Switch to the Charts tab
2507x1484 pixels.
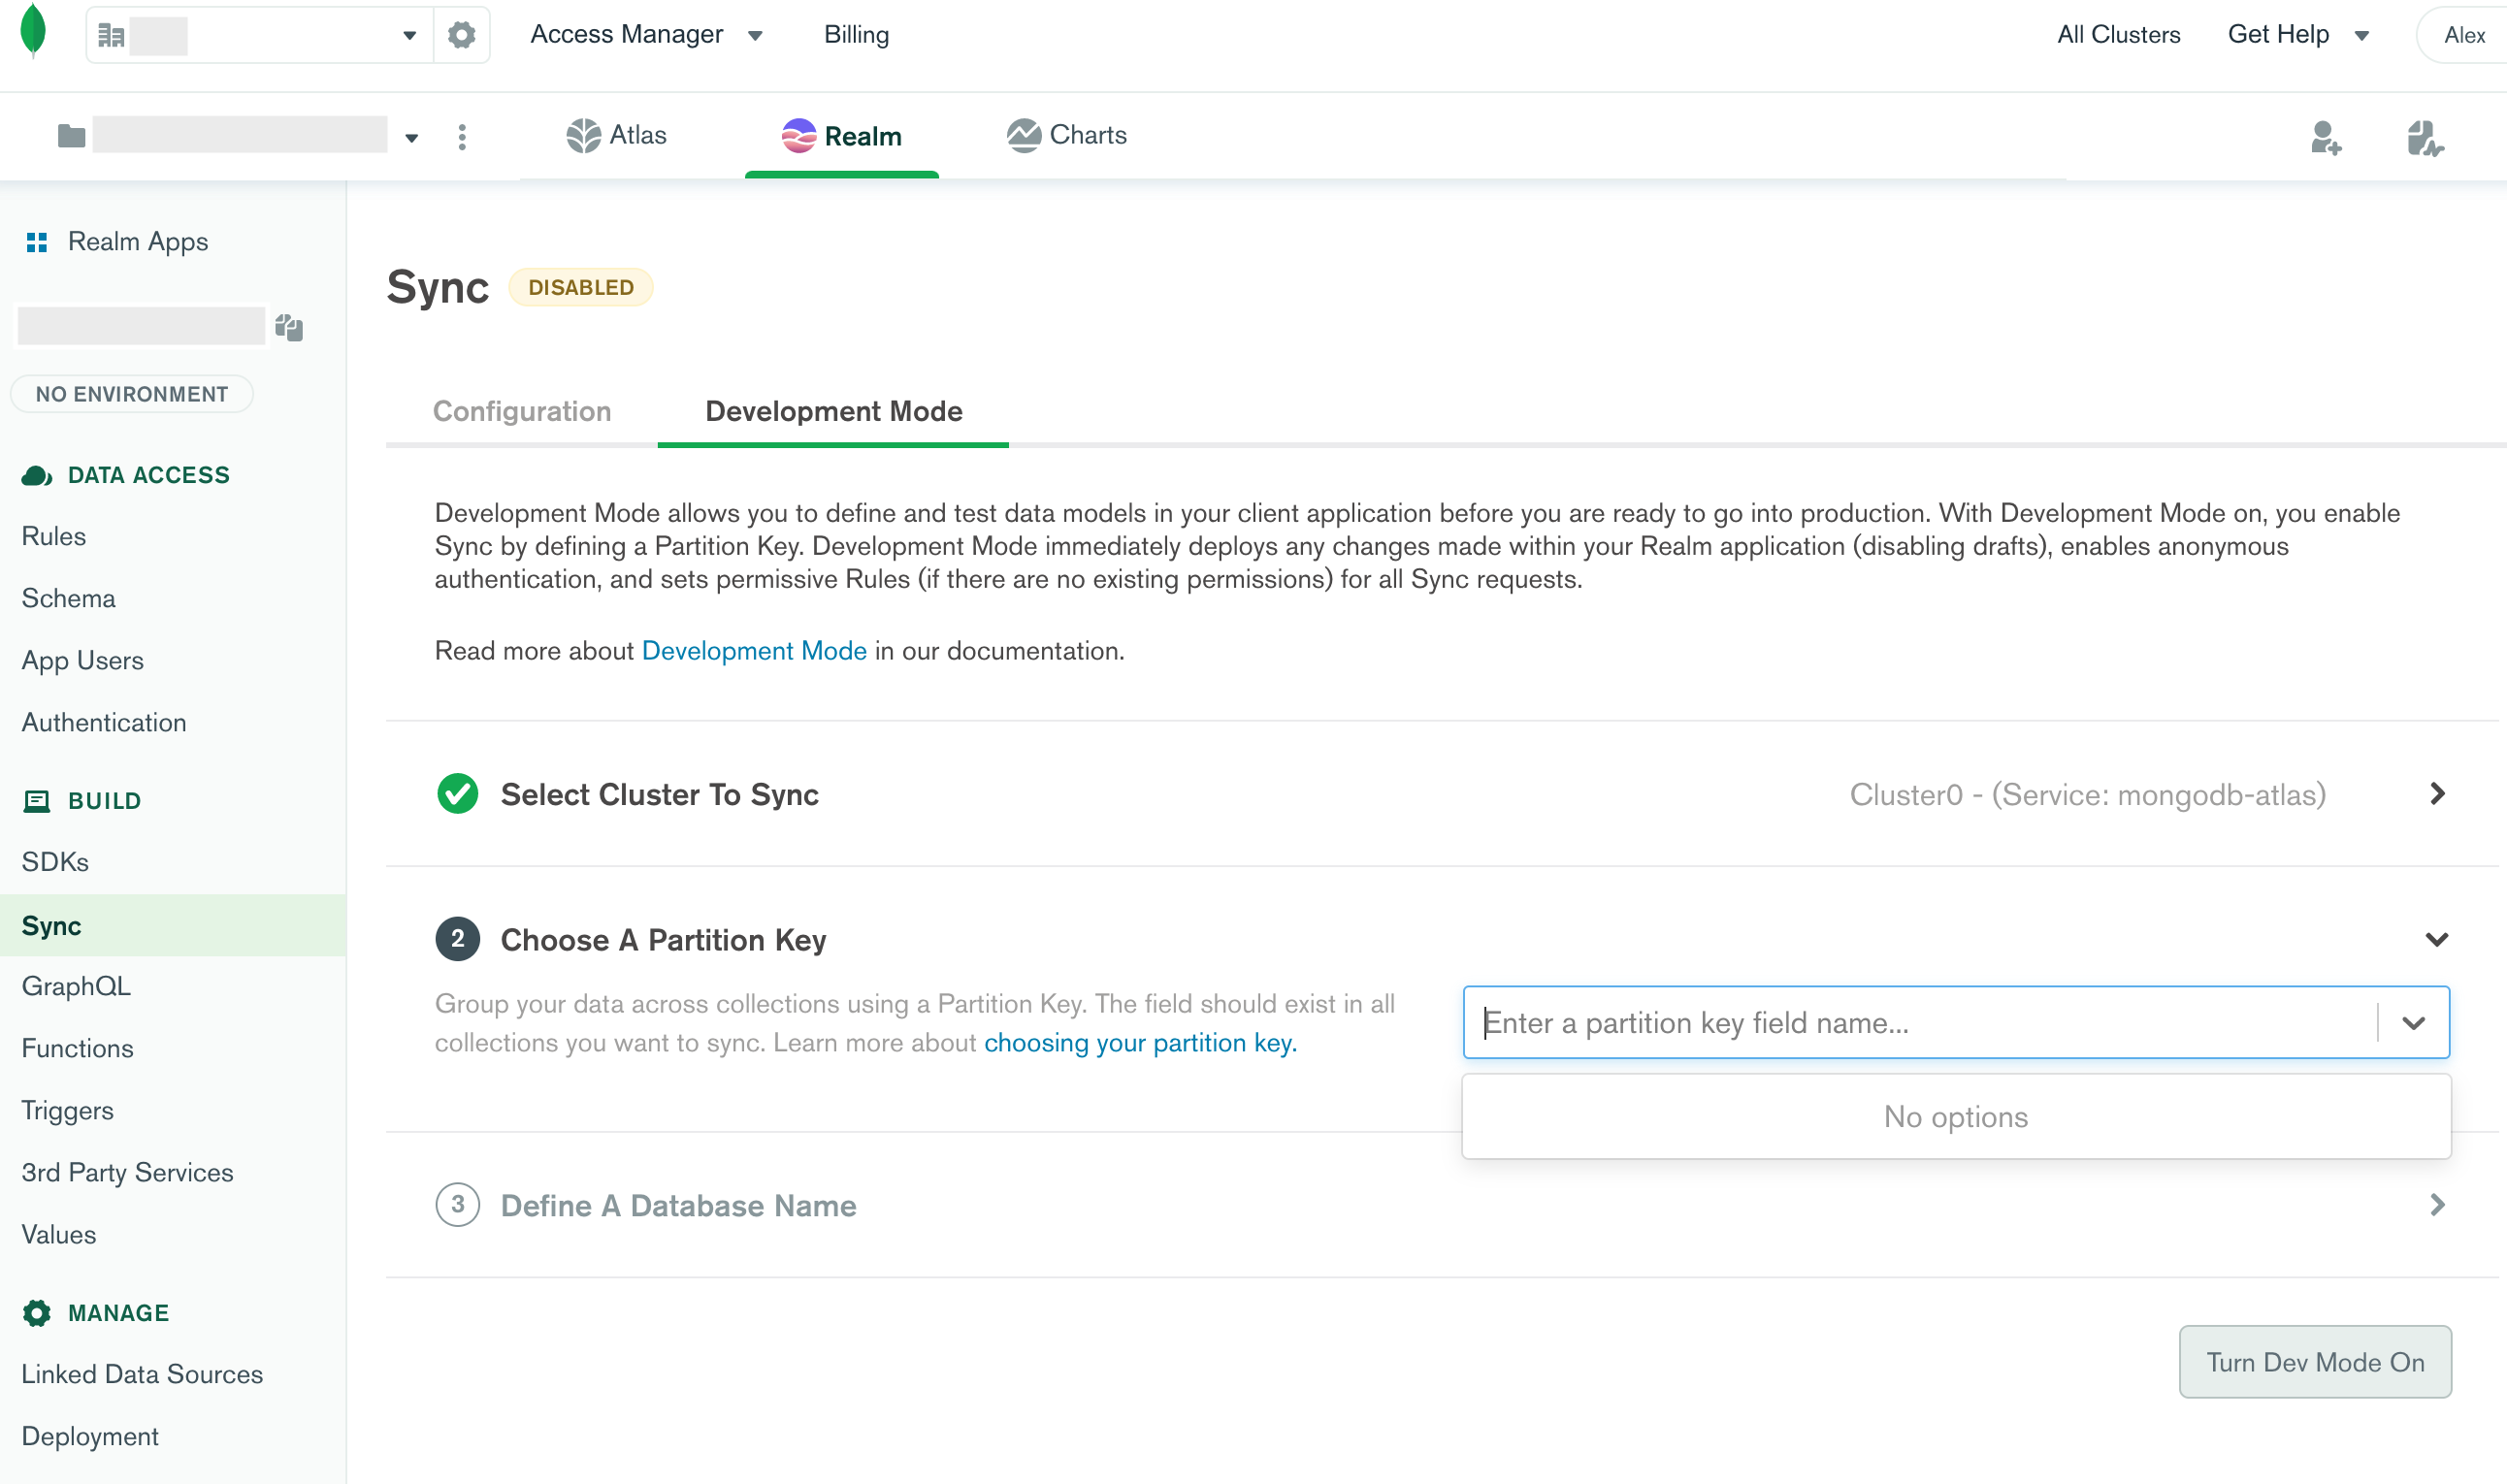tap(1066, 135)
